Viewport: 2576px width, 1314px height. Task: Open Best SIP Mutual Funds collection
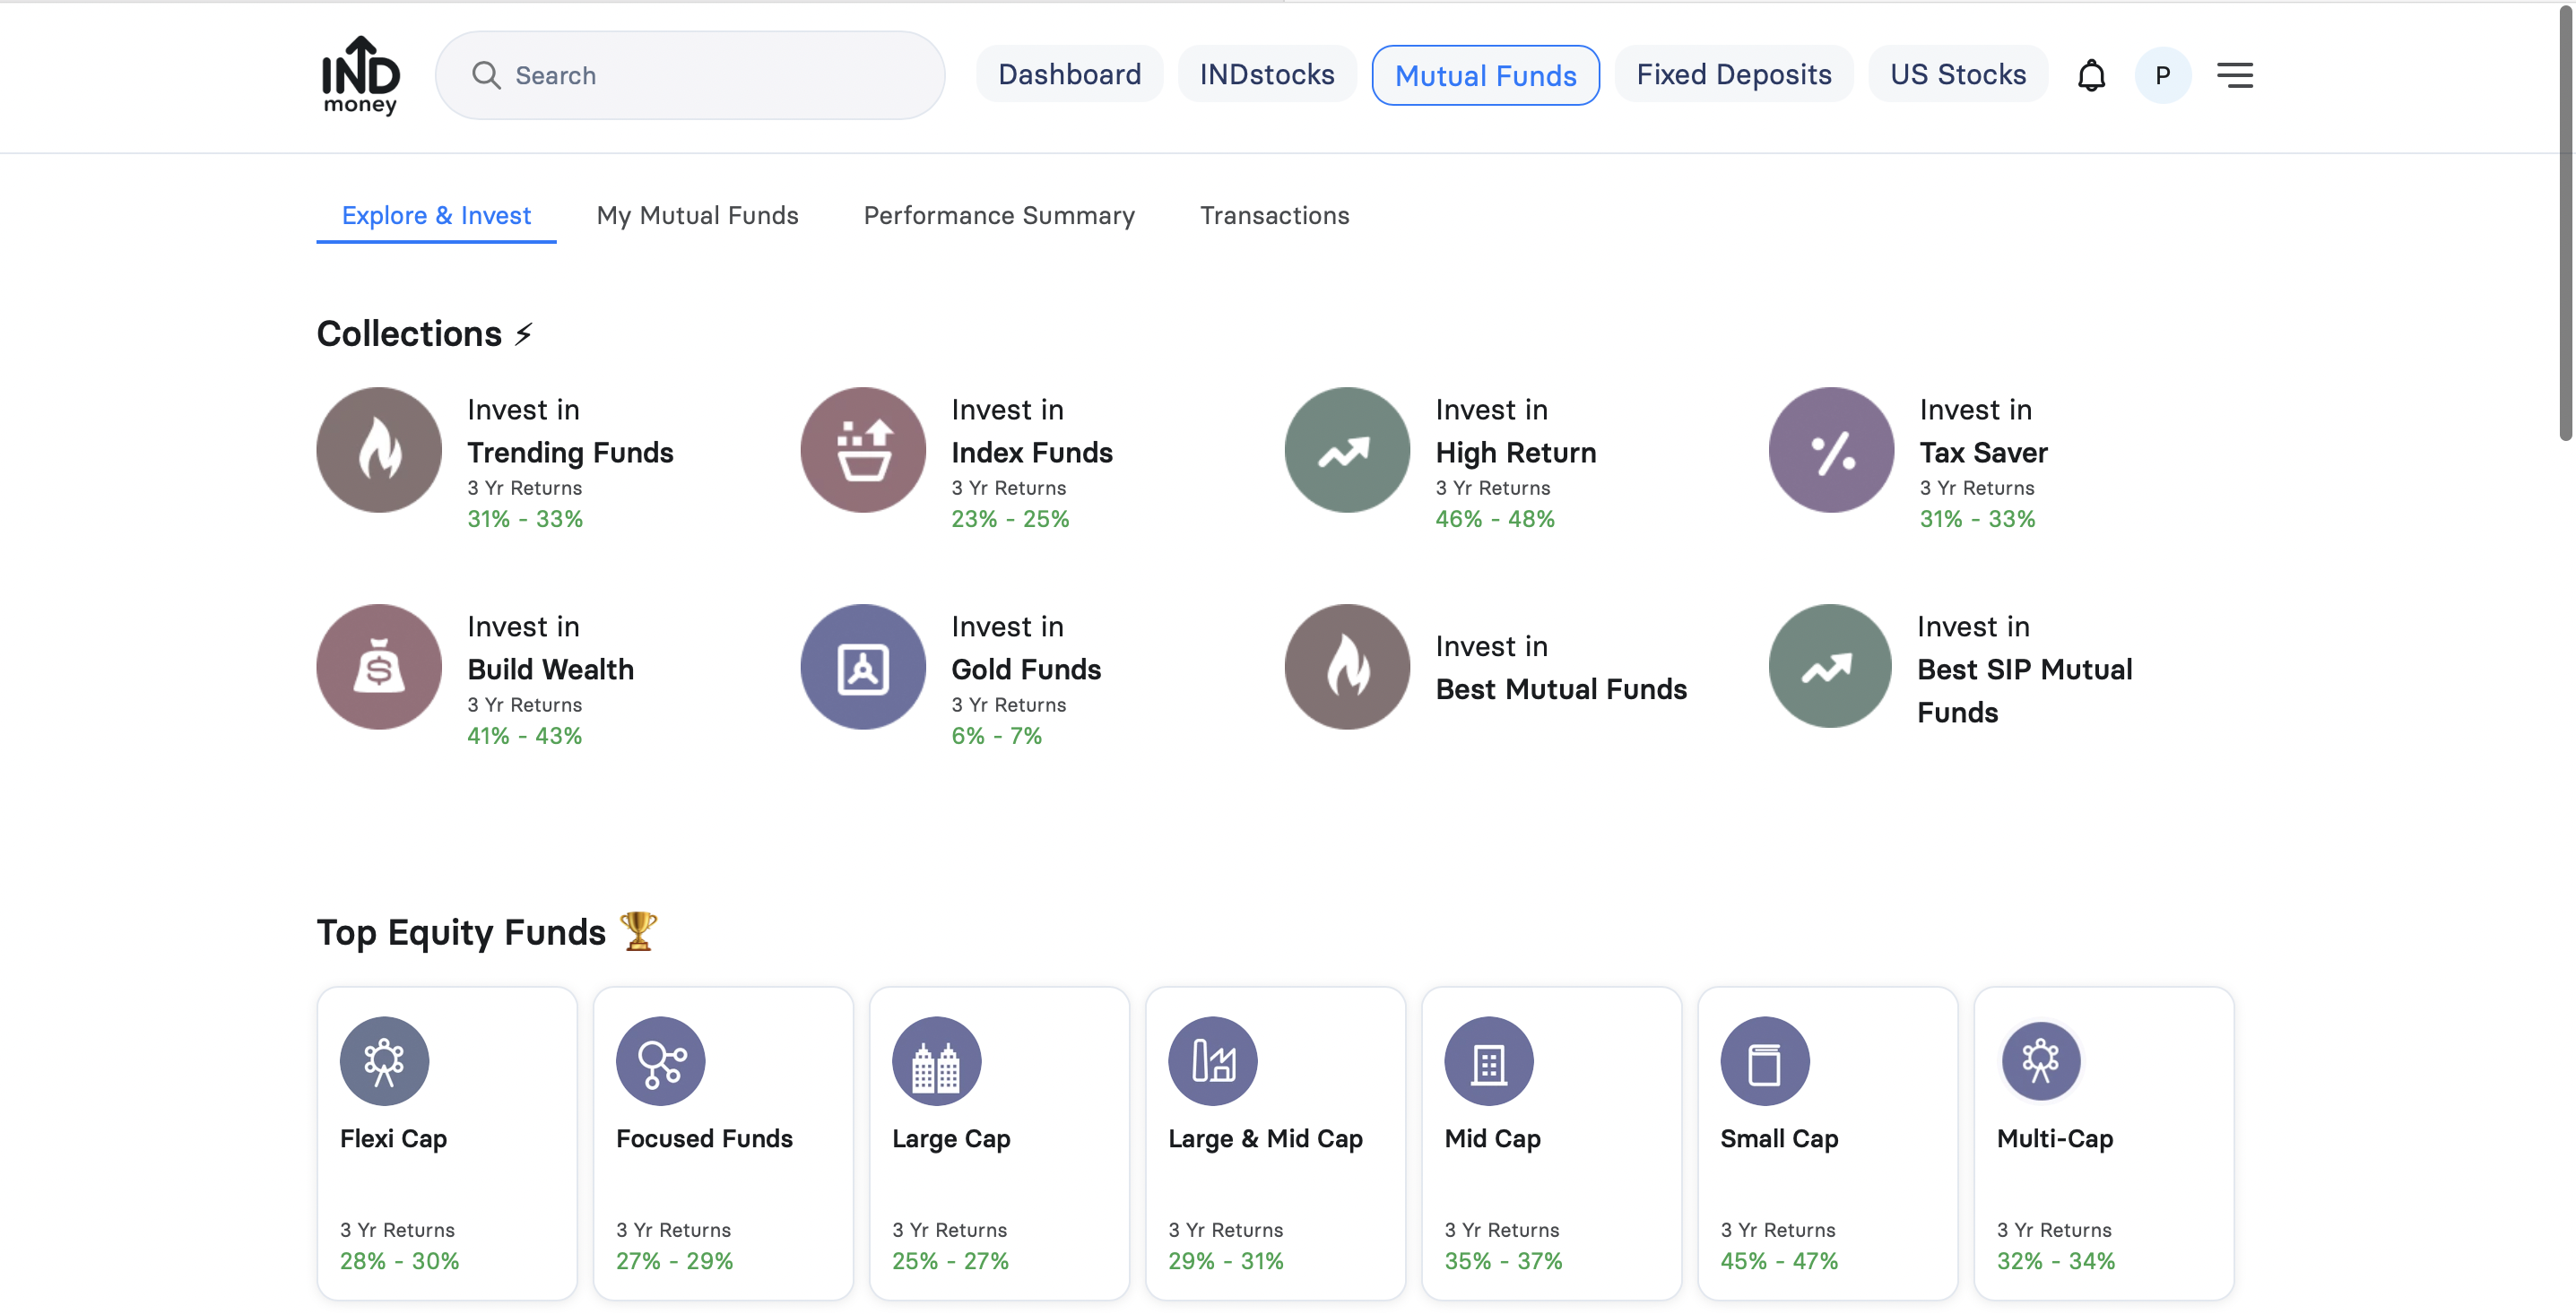[1950, 667]
